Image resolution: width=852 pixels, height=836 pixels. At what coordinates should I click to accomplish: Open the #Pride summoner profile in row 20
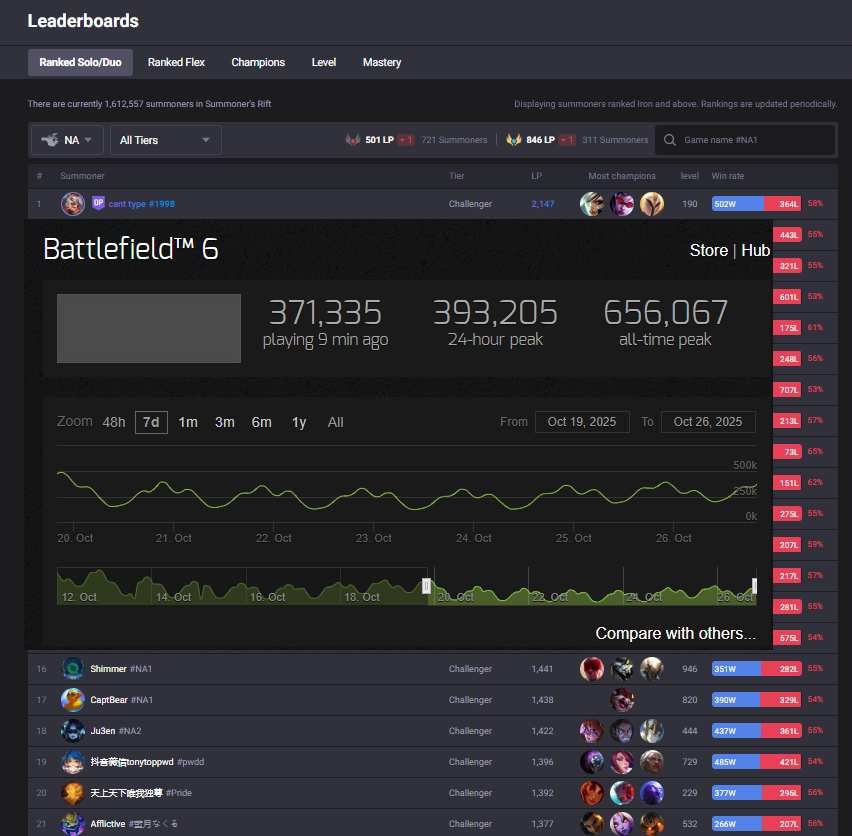tap(141, 793)
